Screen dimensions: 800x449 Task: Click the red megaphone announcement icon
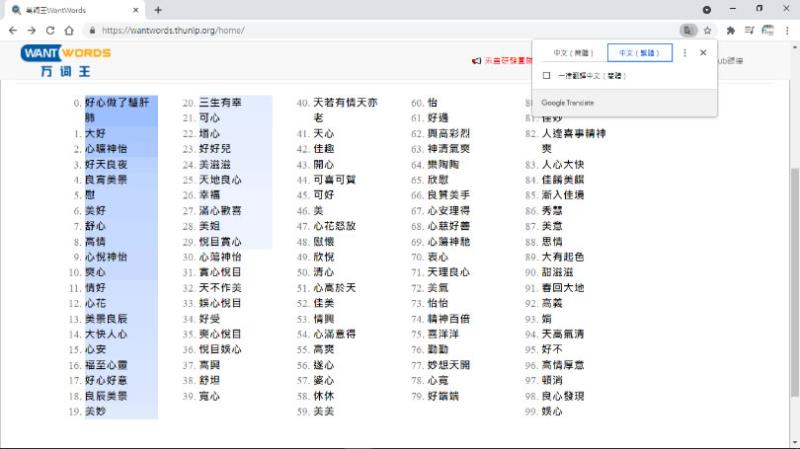[x=476, y=61]
